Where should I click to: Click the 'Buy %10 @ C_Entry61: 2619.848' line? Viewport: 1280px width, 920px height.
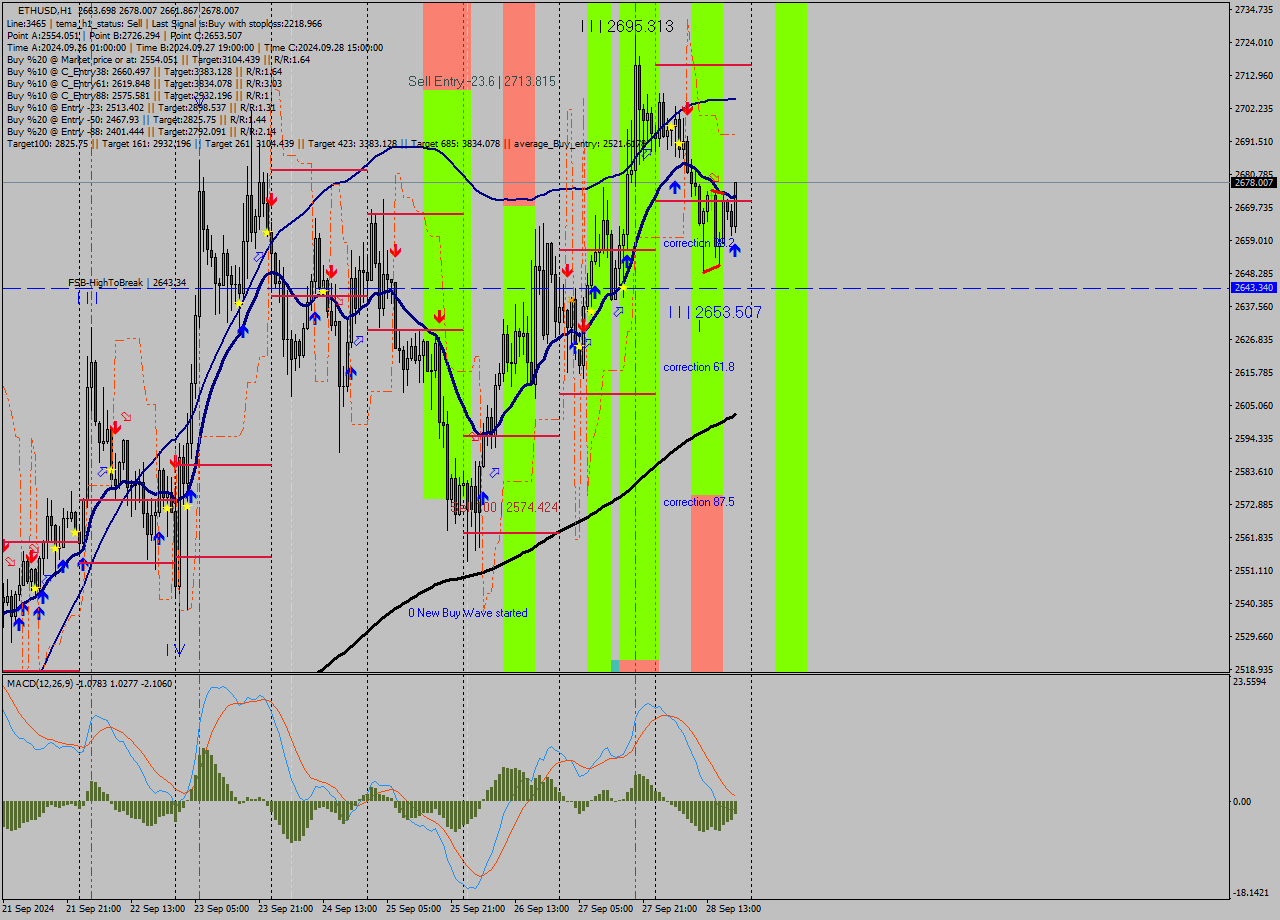pyautogui.click(x=144, y=83)
